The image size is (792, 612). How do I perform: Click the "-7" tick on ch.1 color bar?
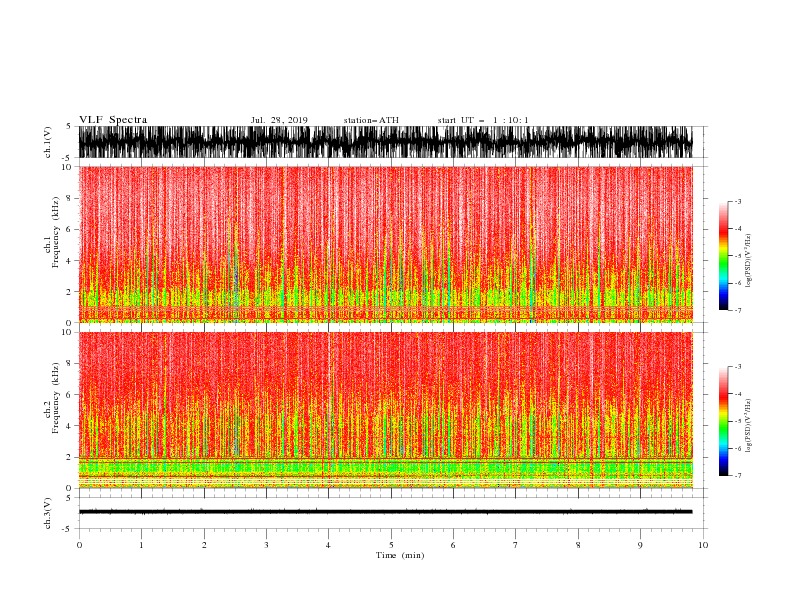pyautogui.click(x=737, y=310)
